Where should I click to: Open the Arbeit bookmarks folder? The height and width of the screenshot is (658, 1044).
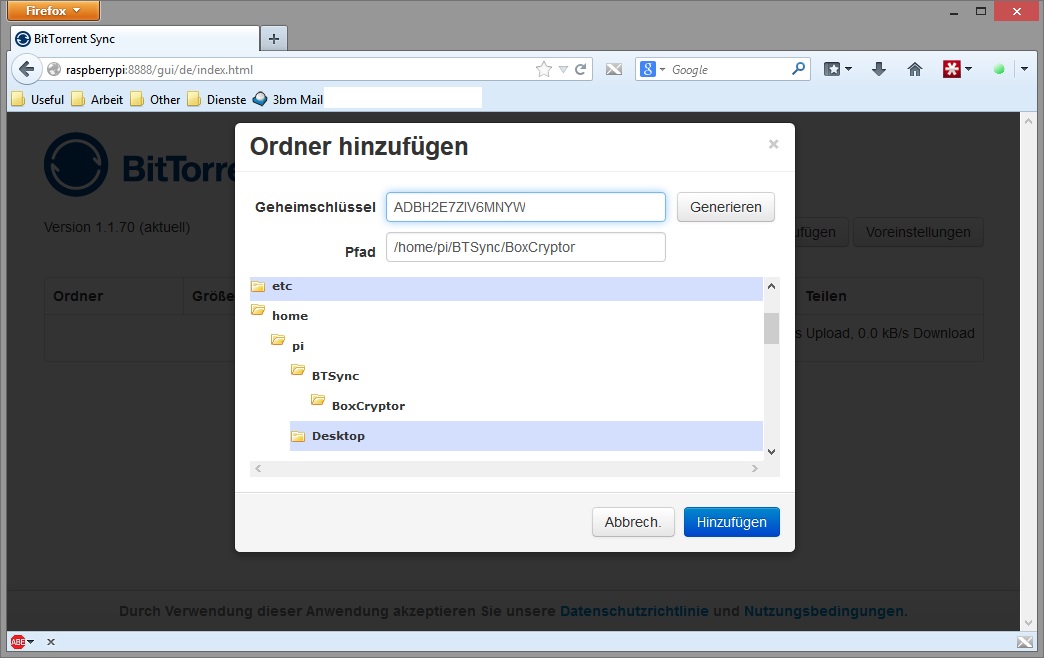[97, 99]
